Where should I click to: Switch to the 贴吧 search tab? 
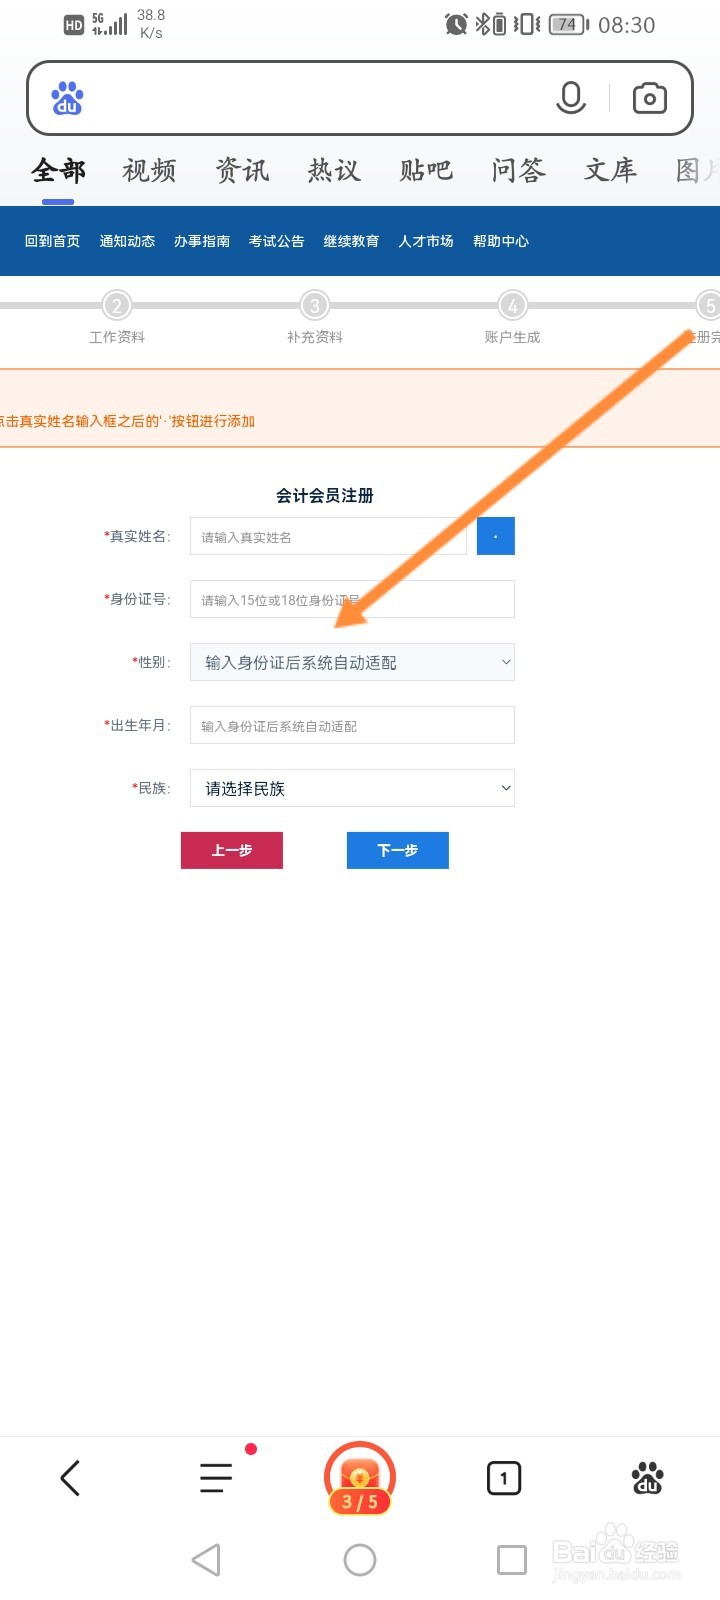point(426,171)
